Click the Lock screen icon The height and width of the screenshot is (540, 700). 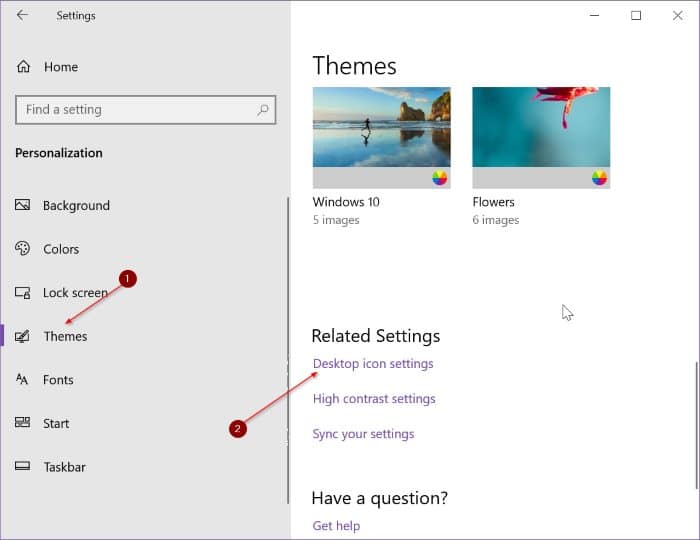[22, 292]
